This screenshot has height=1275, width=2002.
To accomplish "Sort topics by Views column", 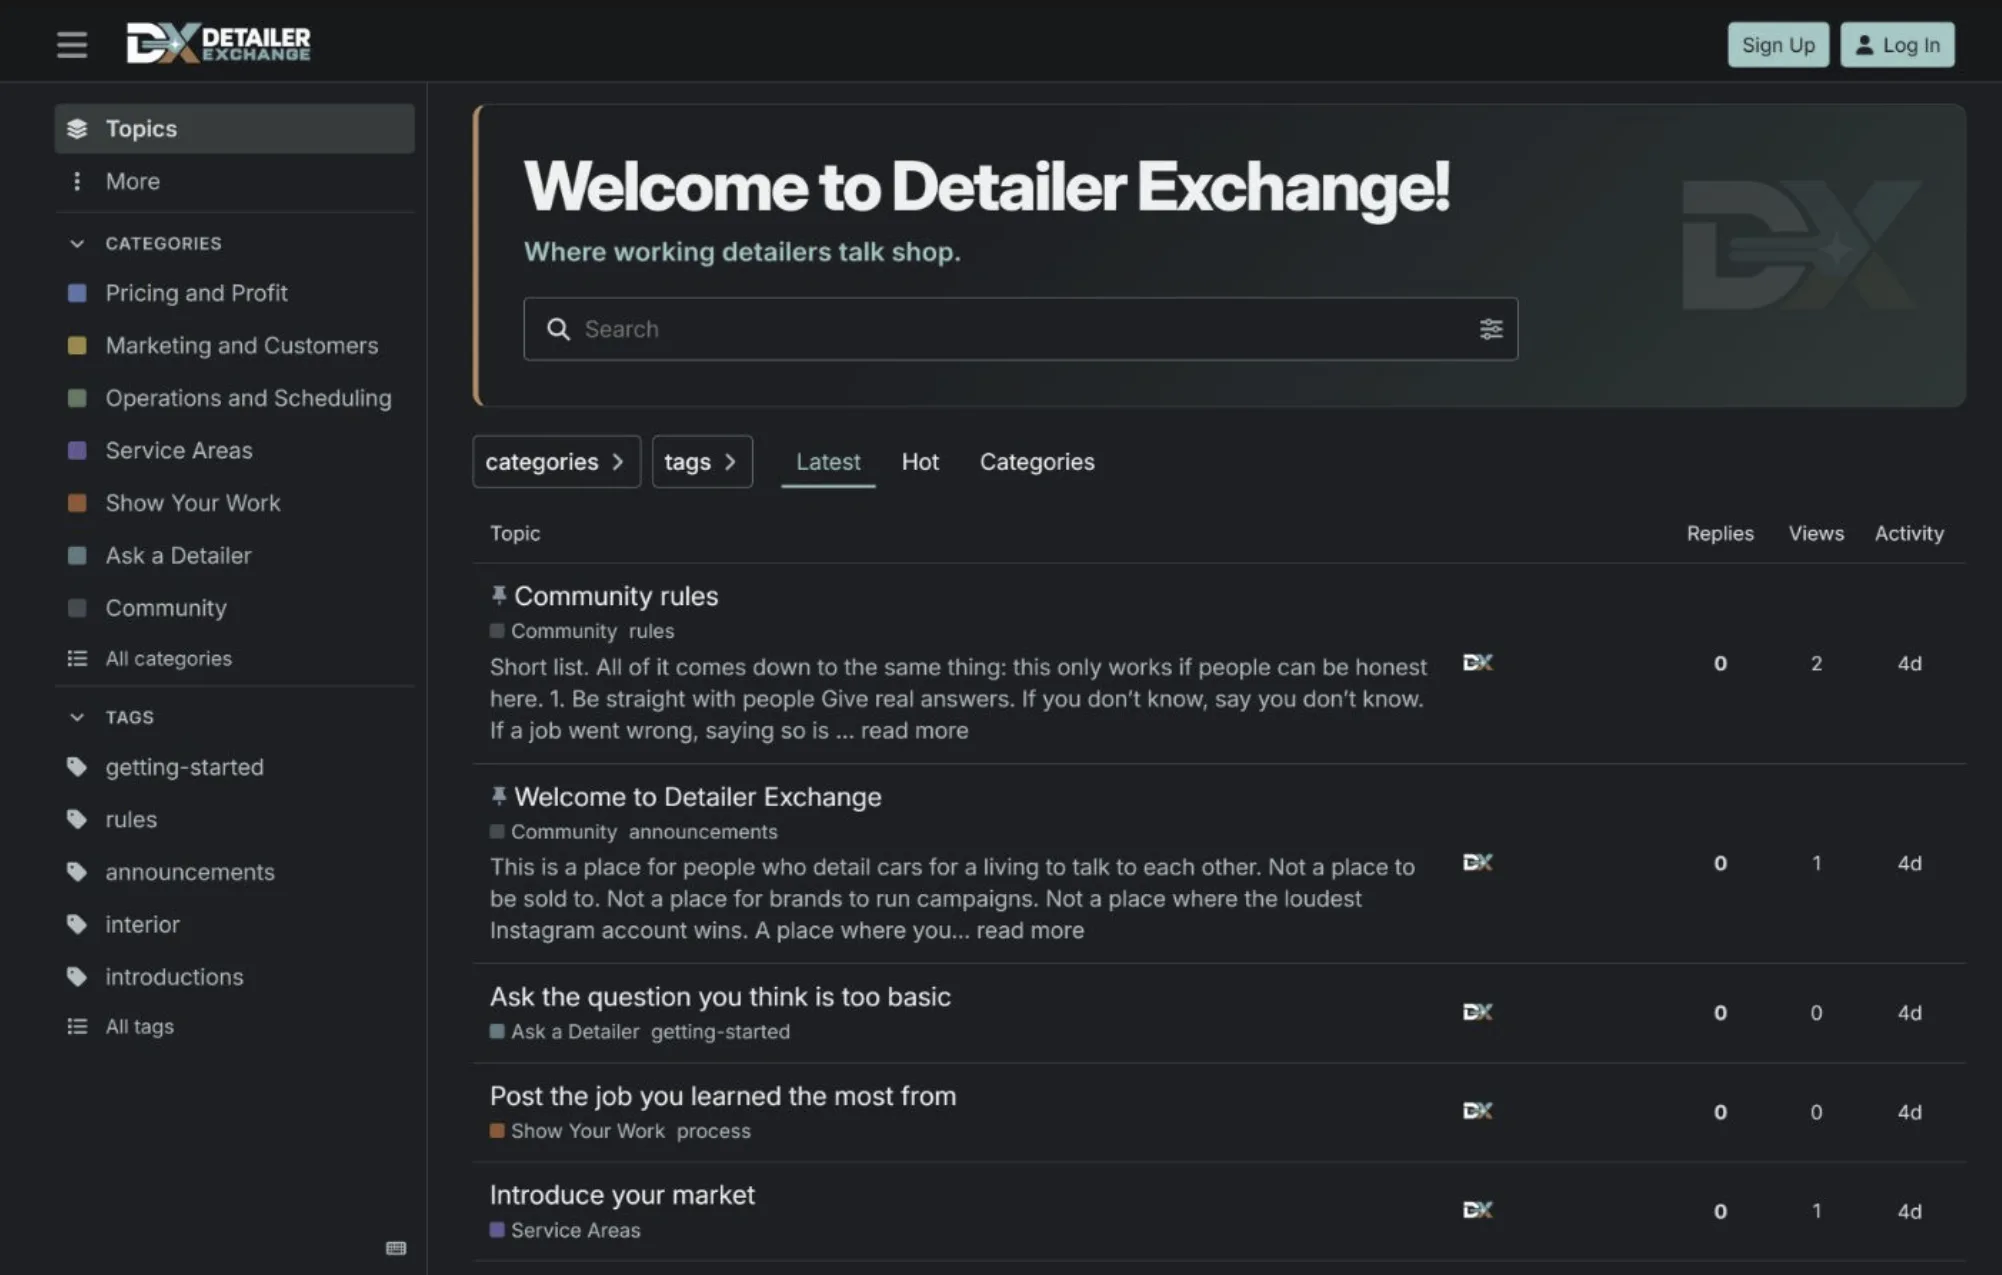I will [x=1816, y=533].
